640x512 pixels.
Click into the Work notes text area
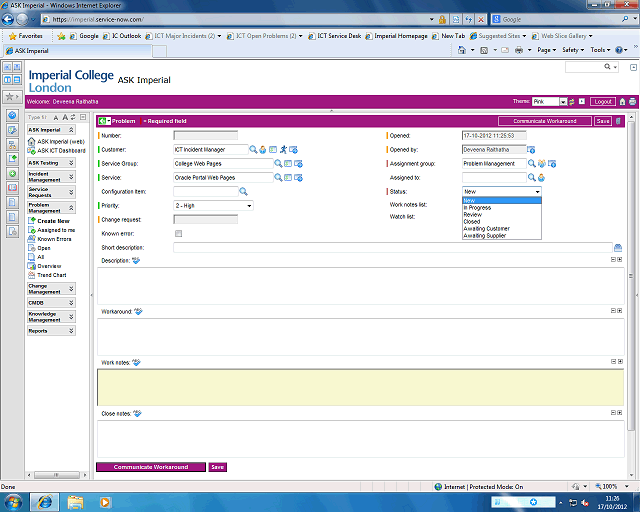360,386
